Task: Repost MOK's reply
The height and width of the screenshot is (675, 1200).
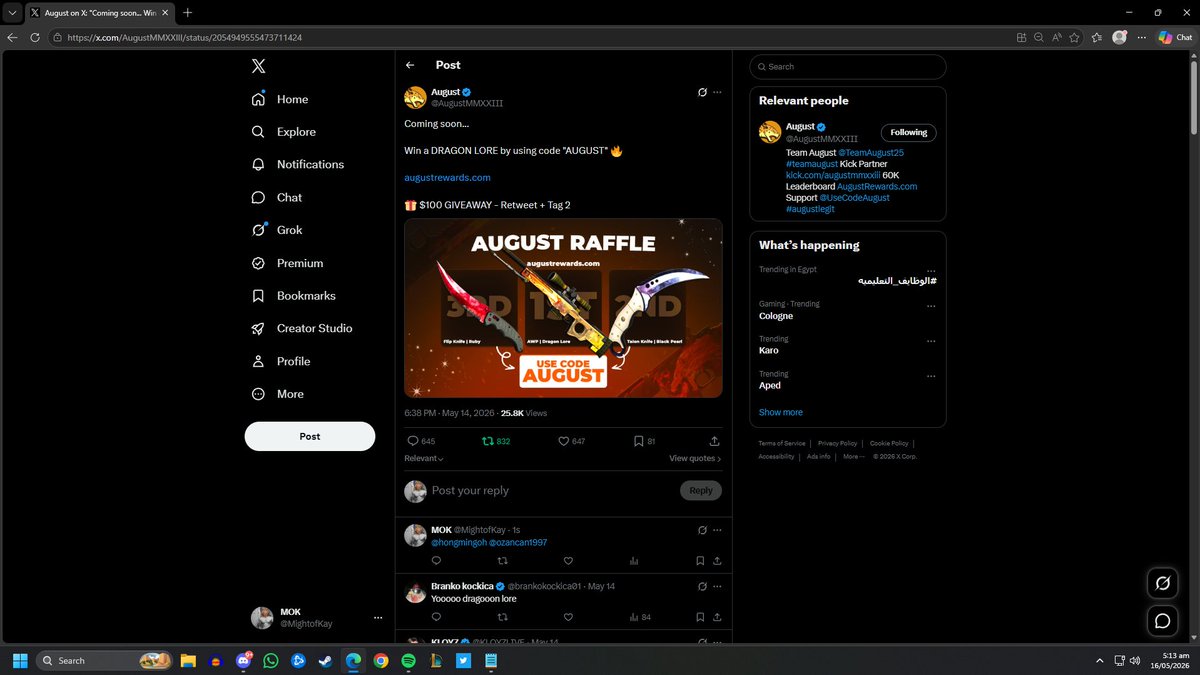Action: pos(502,561)
